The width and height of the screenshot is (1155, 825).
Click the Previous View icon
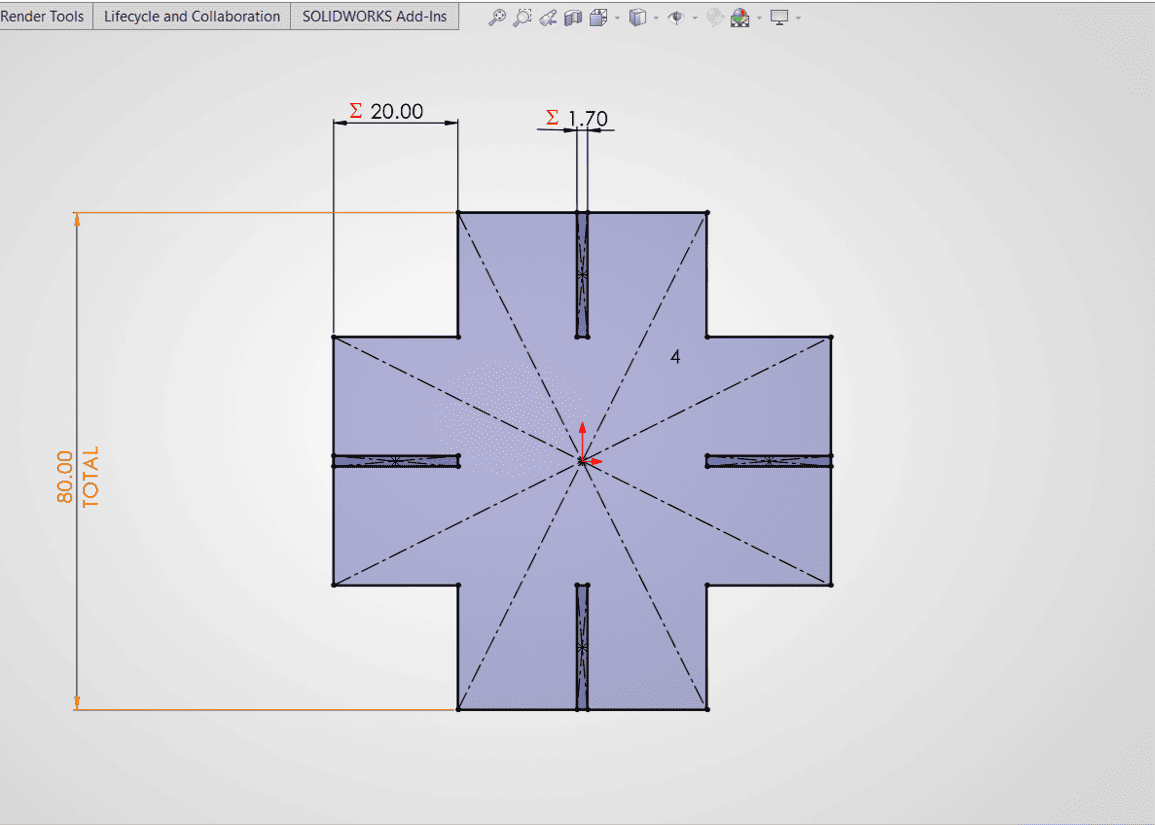547,17
